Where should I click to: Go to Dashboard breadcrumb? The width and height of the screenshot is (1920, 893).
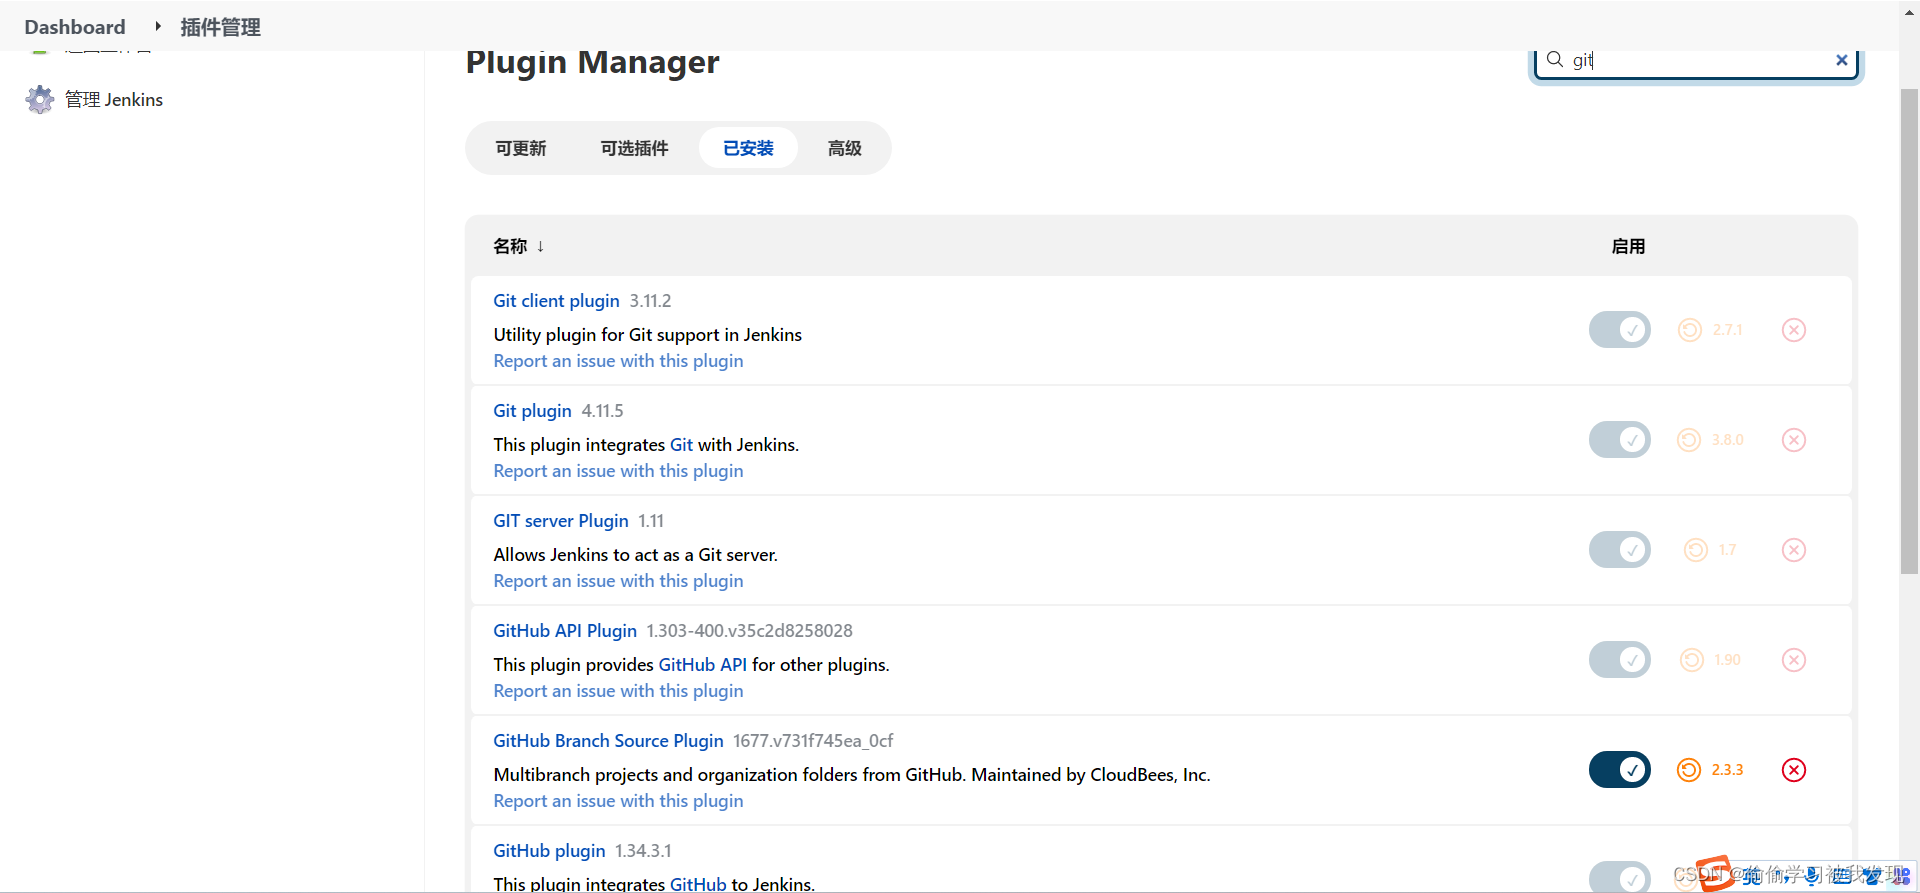pos(75,27)
